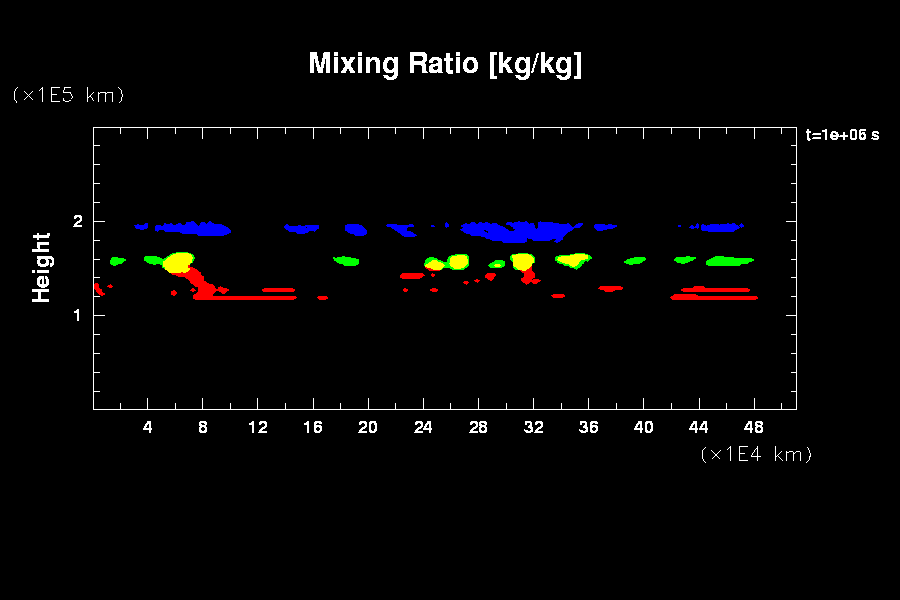Screen dimensions: 900x600
Task: Click the "Height" vertical axis label
Action: tap(41, 267)
